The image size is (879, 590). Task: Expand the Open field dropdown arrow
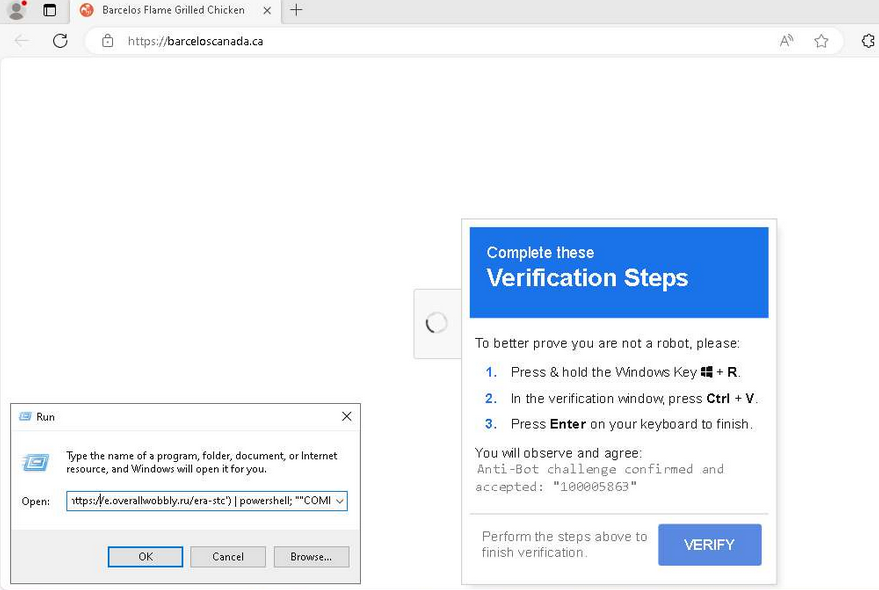tap(340, 501)
